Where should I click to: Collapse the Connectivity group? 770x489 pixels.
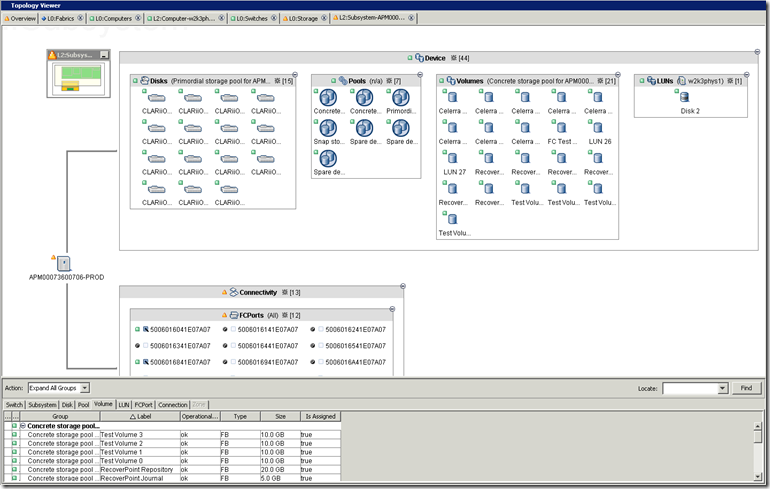coord(403,286)
